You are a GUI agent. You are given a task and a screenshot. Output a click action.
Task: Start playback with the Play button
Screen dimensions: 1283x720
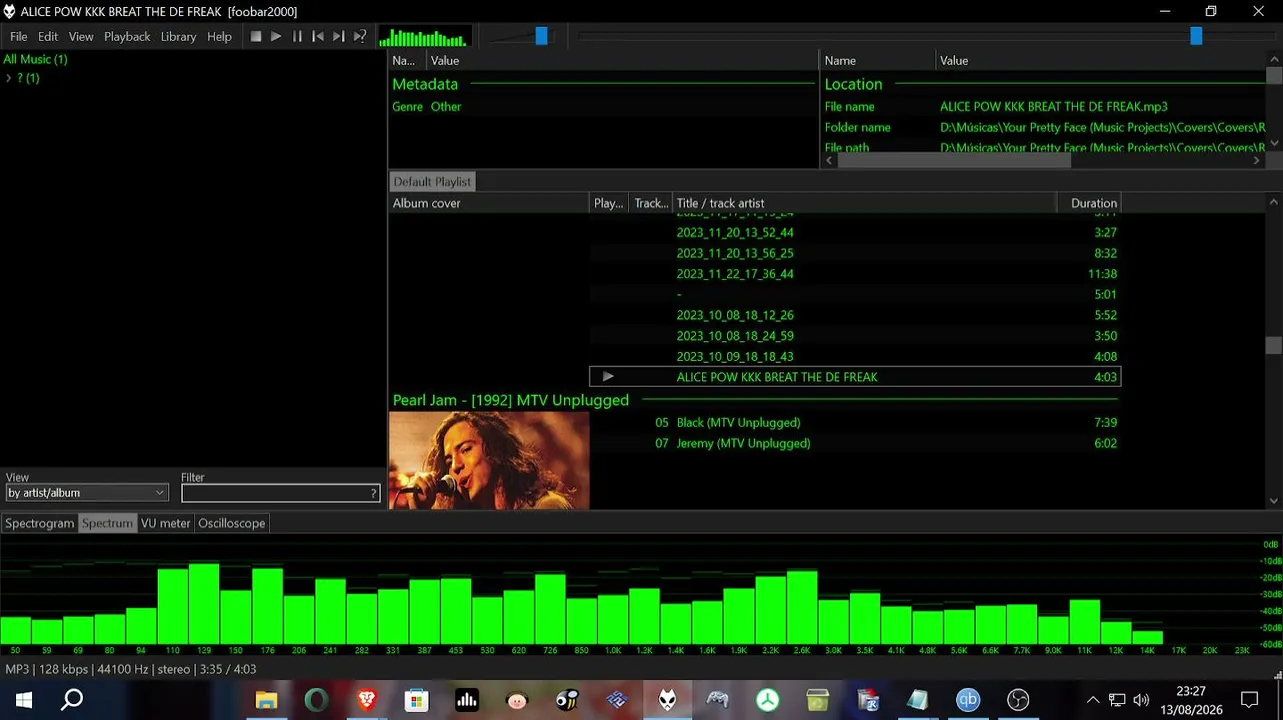tap(276, 37)
